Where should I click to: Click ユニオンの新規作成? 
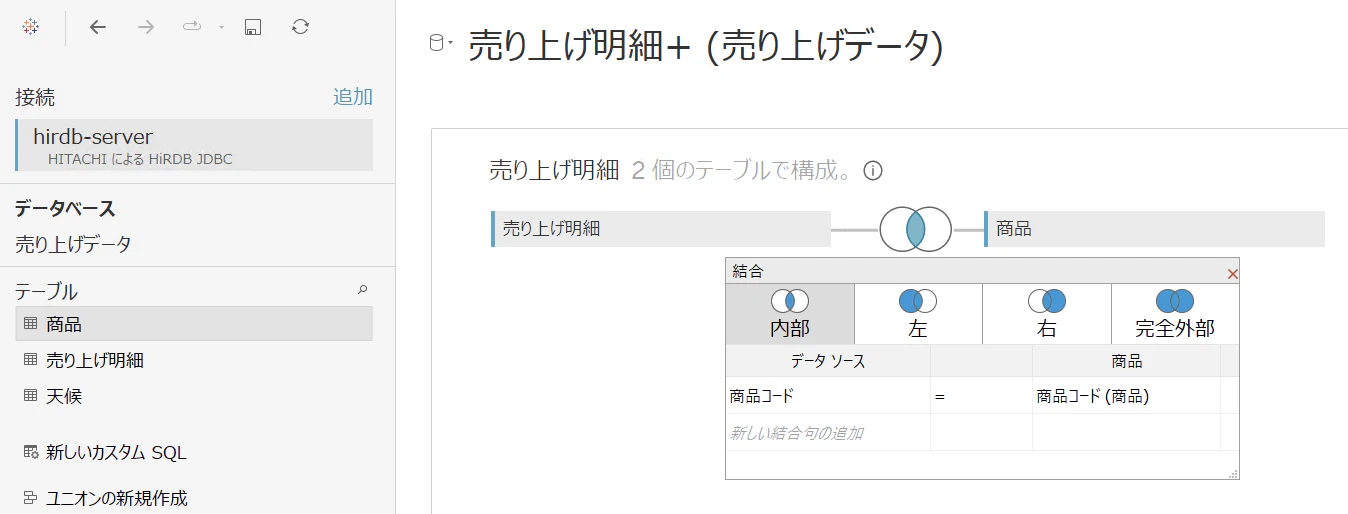coord(116,498)
